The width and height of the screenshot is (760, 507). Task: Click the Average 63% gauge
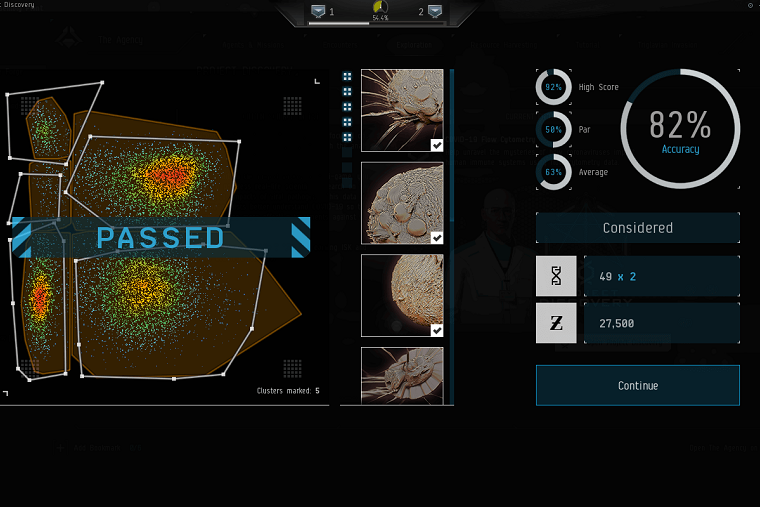553,172
